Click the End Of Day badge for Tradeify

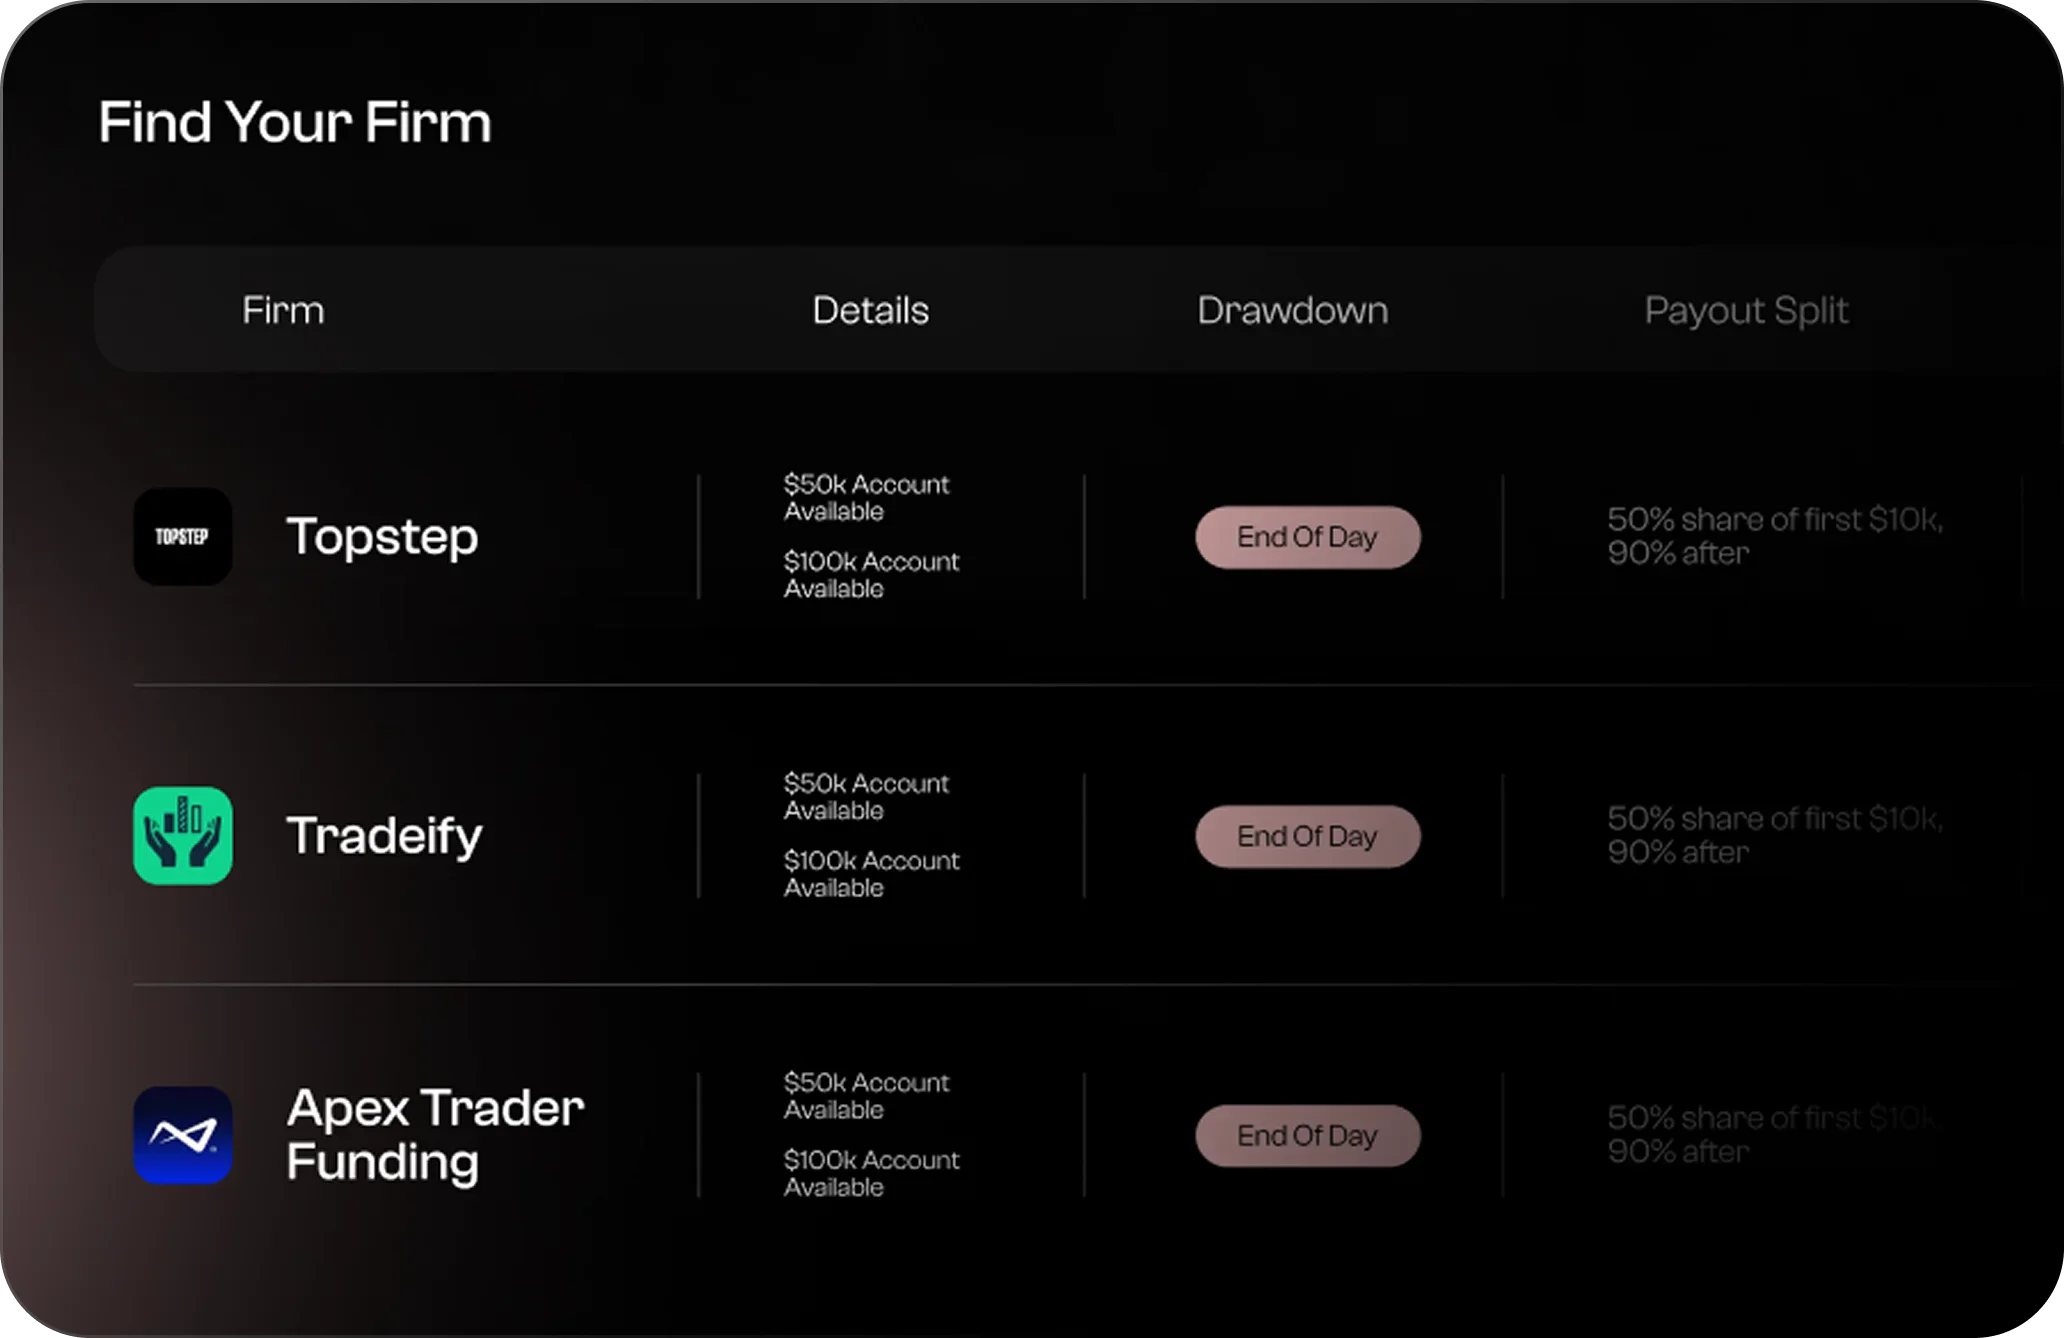coord(1308,836)
